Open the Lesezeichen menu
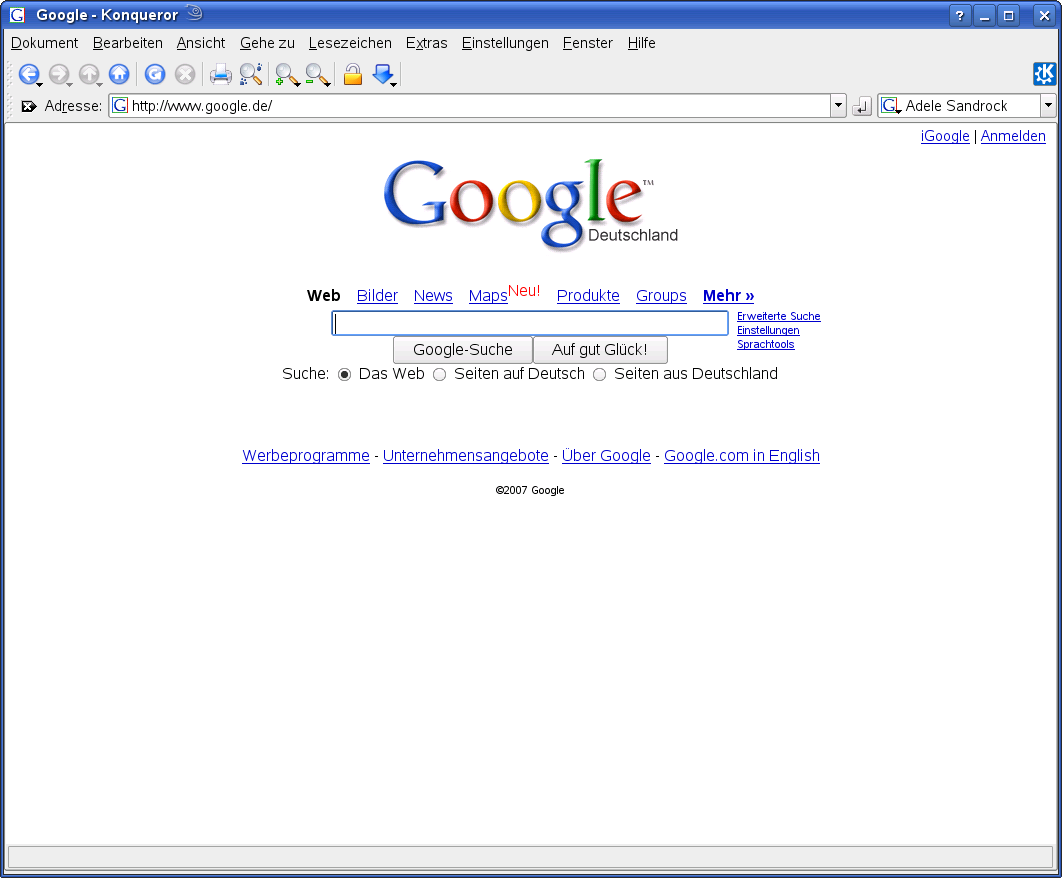1062x878 pixels. 349,43
